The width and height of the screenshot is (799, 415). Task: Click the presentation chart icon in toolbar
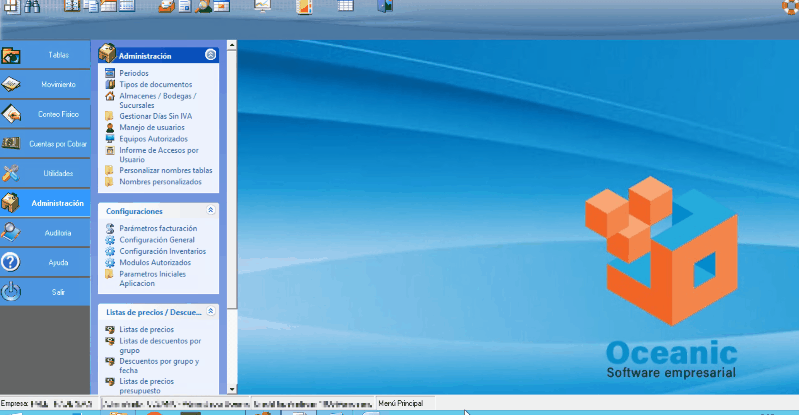[262, 7]
